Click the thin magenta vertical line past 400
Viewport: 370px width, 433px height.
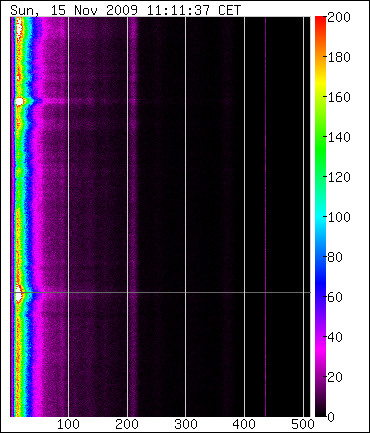(x=265, y=217)
